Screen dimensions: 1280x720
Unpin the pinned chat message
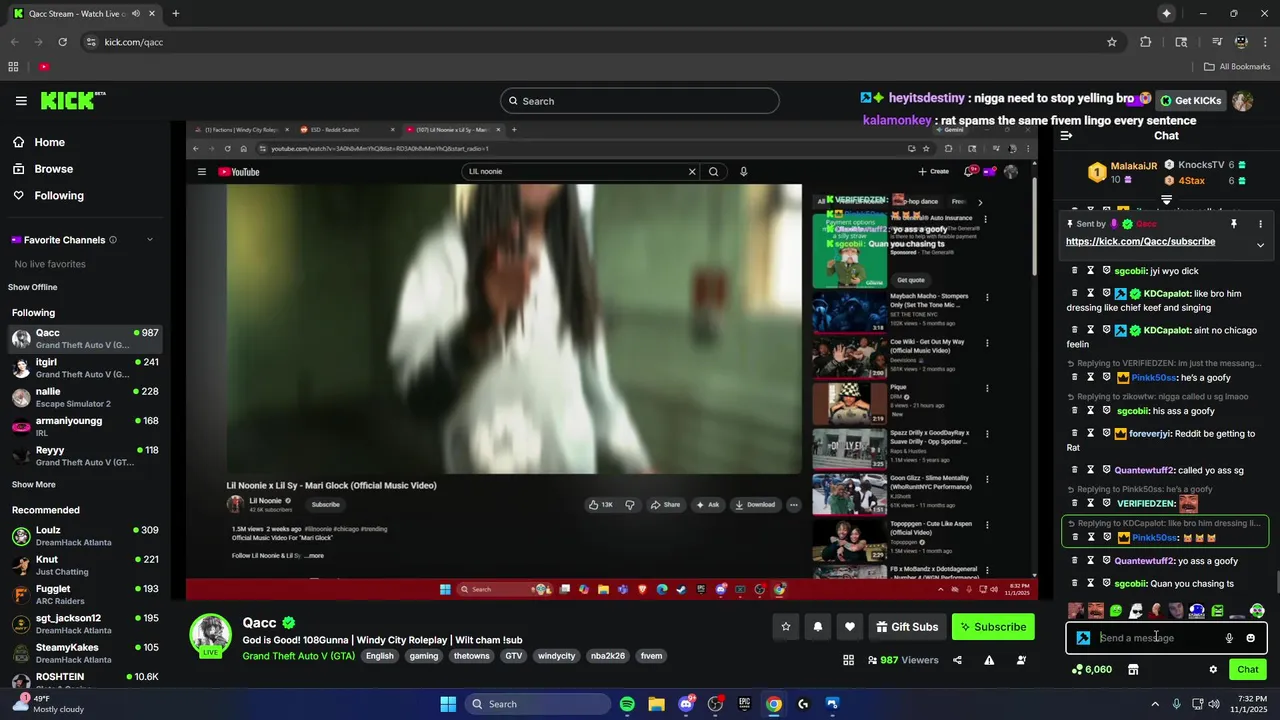coord(1234,224)
